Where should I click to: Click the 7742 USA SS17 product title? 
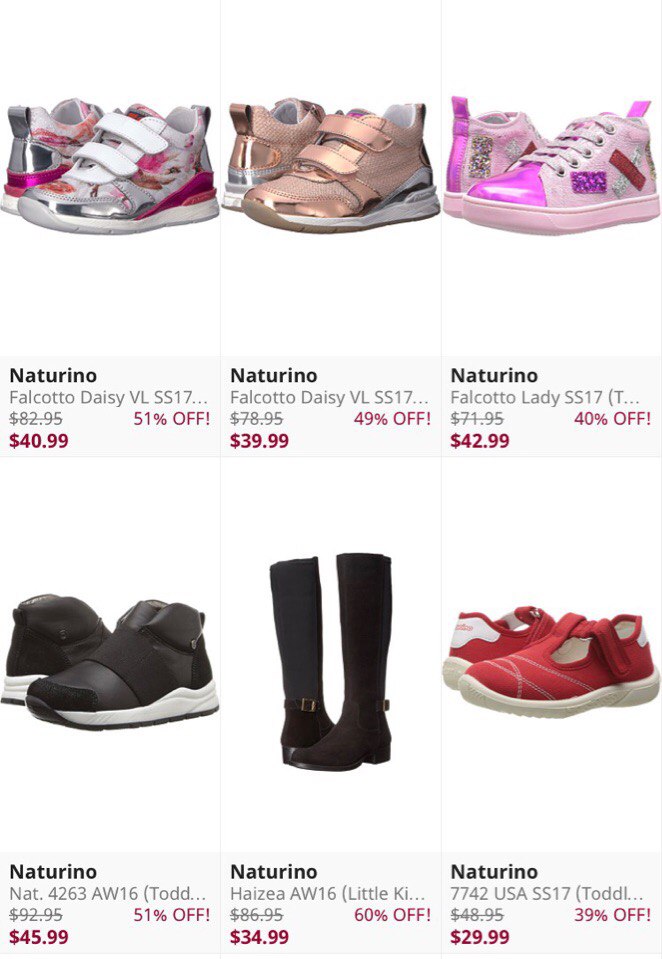(547, 894)
